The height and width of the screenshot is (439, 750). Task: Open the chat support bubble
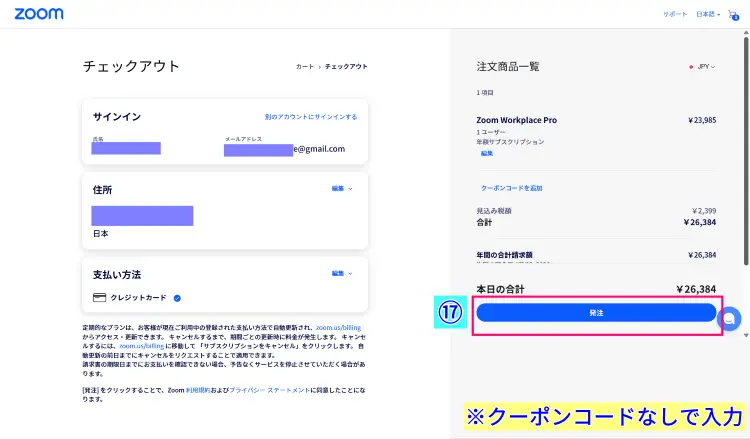[x=729, y=318]
